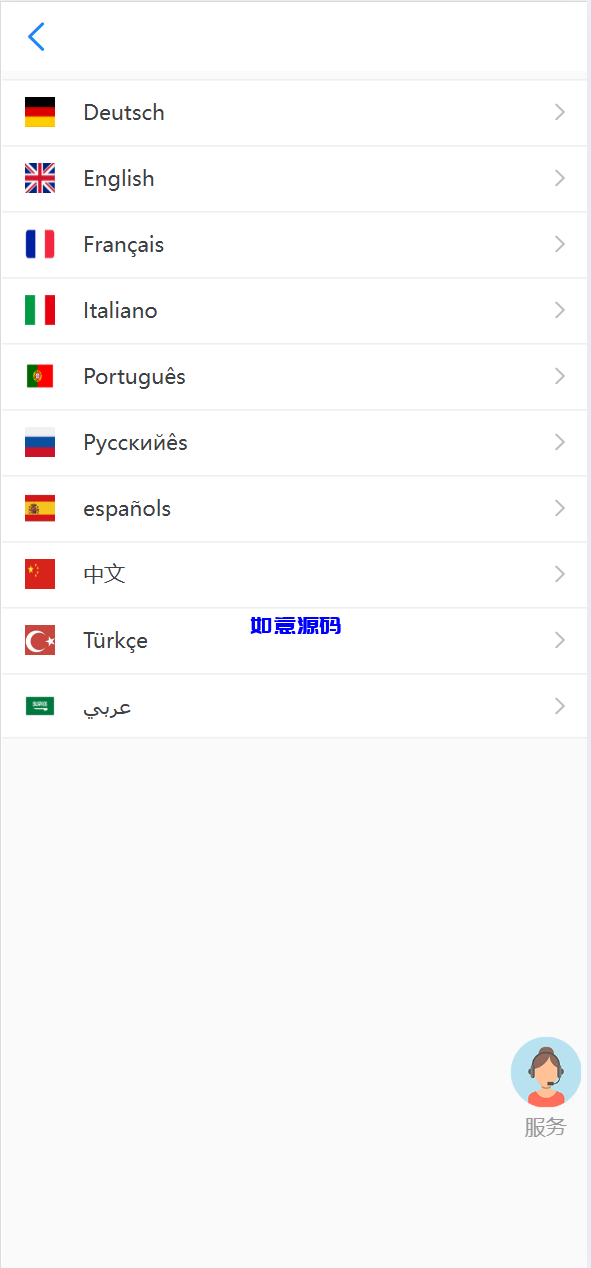Expand the Deutsch row chevron
The height and width of the screenshot is (1268, 591).
(x=560, y=112)
